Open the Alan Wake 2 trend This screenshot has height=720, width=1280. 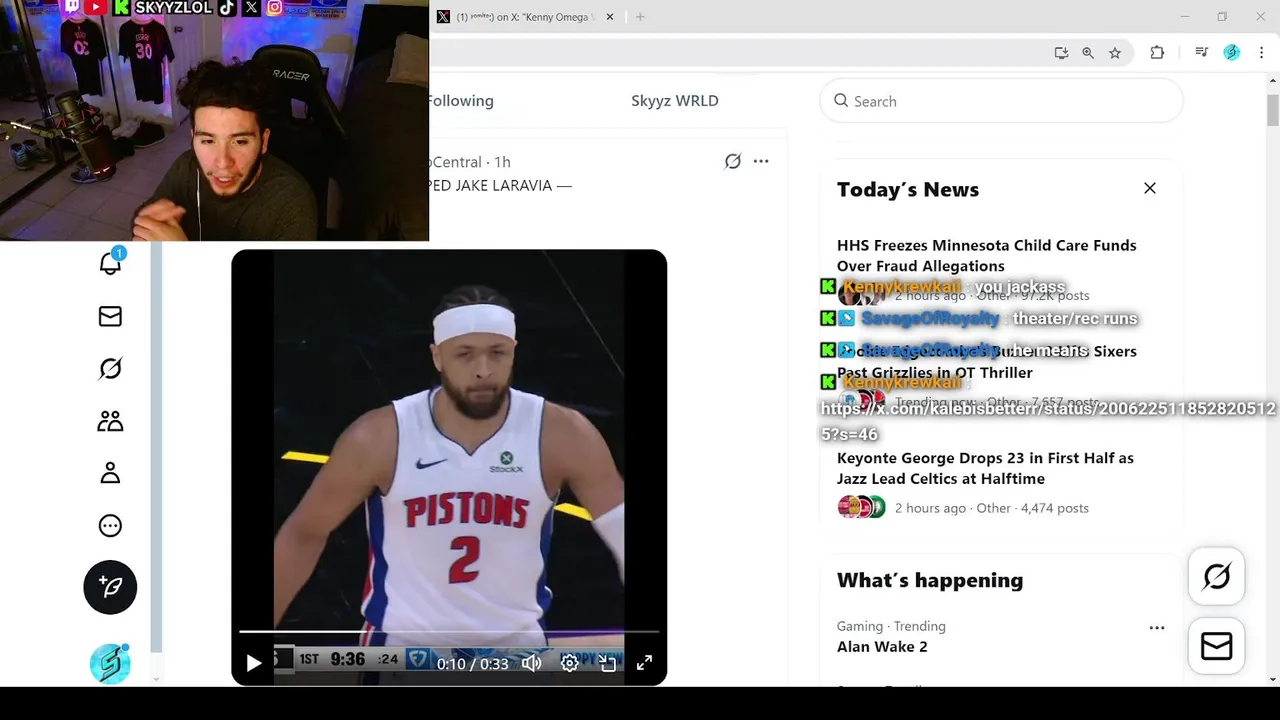tap(882, 647)
